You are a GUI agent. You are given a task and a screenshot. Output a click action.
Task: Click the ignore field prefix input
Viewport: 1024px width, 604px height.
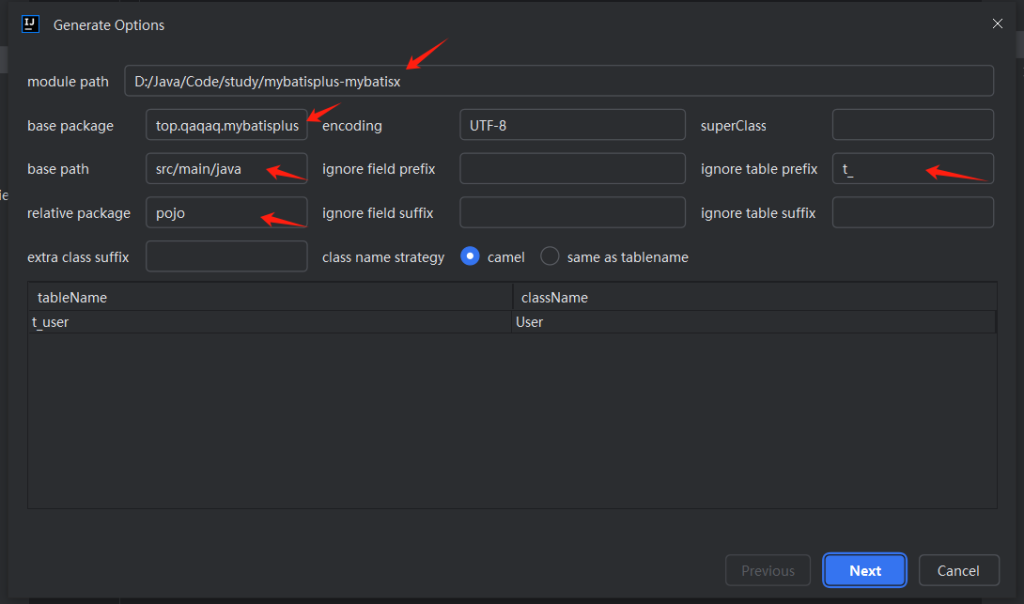point(572,169)
